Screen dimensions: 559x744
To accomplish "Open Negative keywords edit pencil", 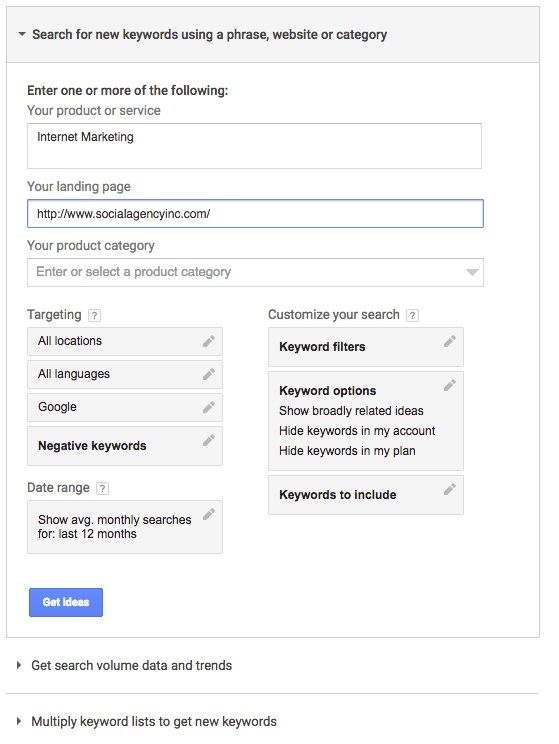I will pos(209,440).
